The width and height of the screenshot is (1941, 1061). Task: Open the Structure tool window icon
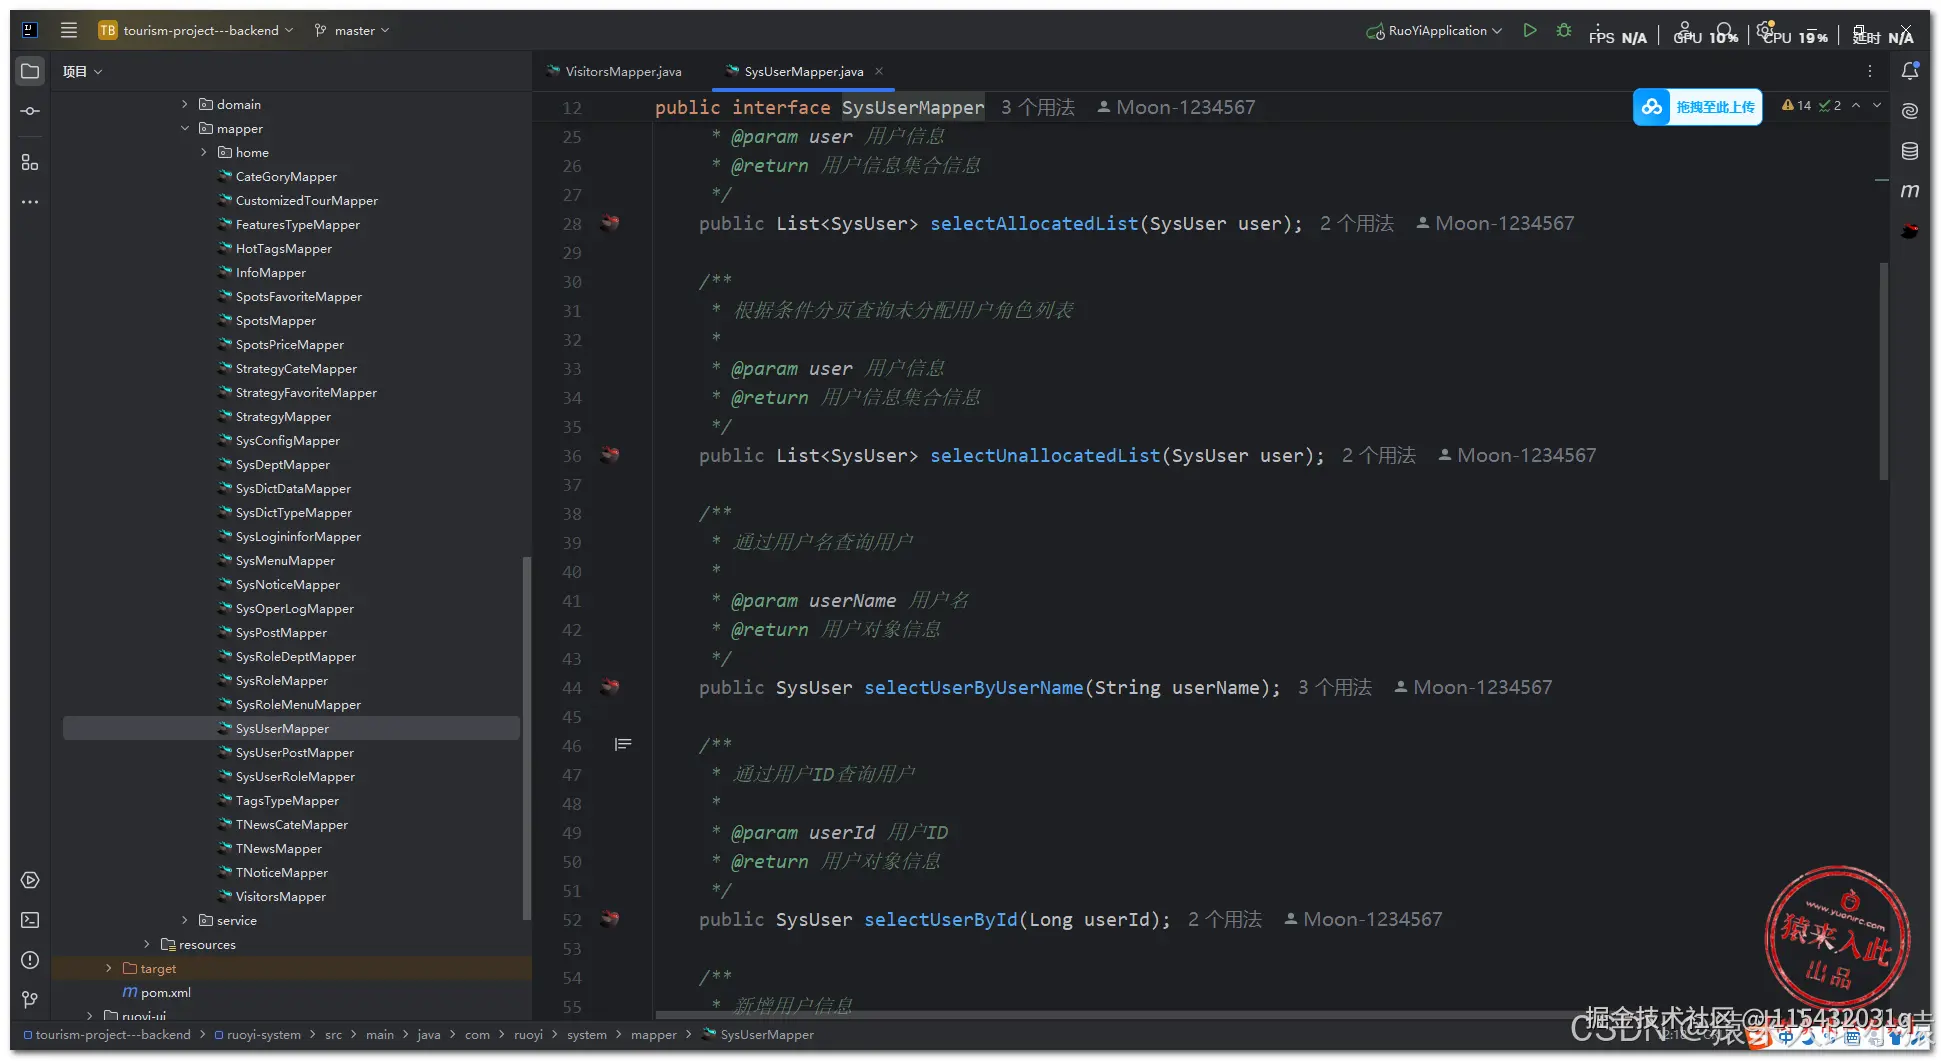(x=30, y=162)
